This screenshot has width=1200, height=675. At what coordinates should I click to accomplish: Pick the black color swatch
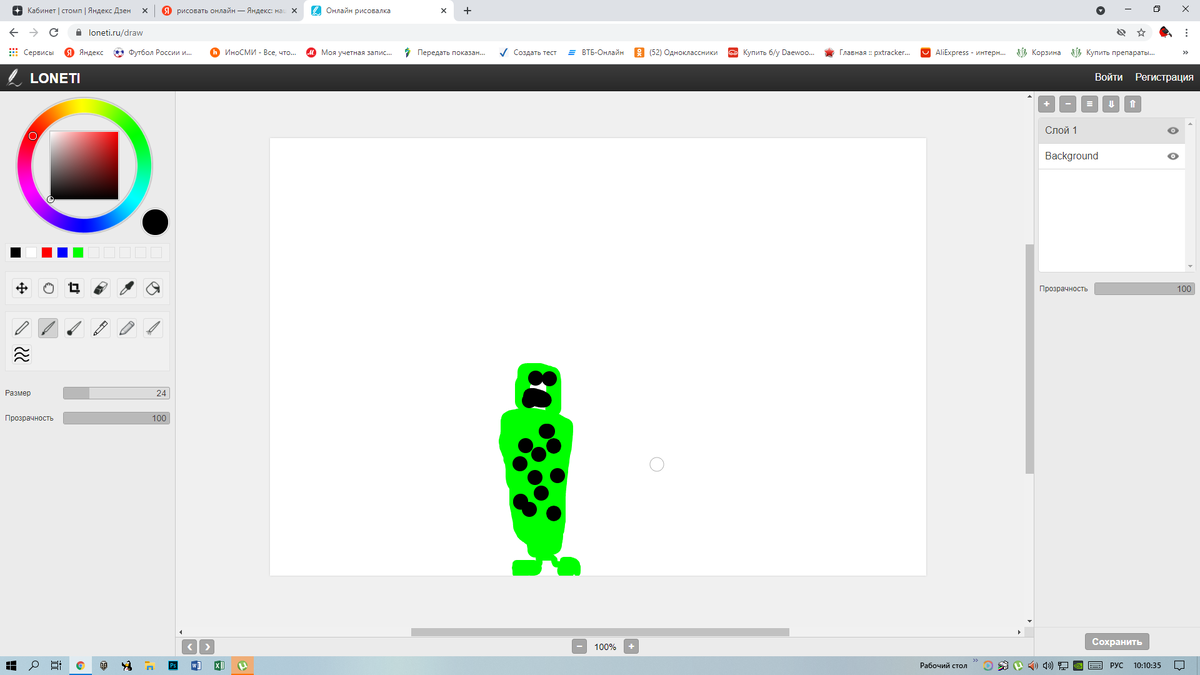click(x=15, y=252)
